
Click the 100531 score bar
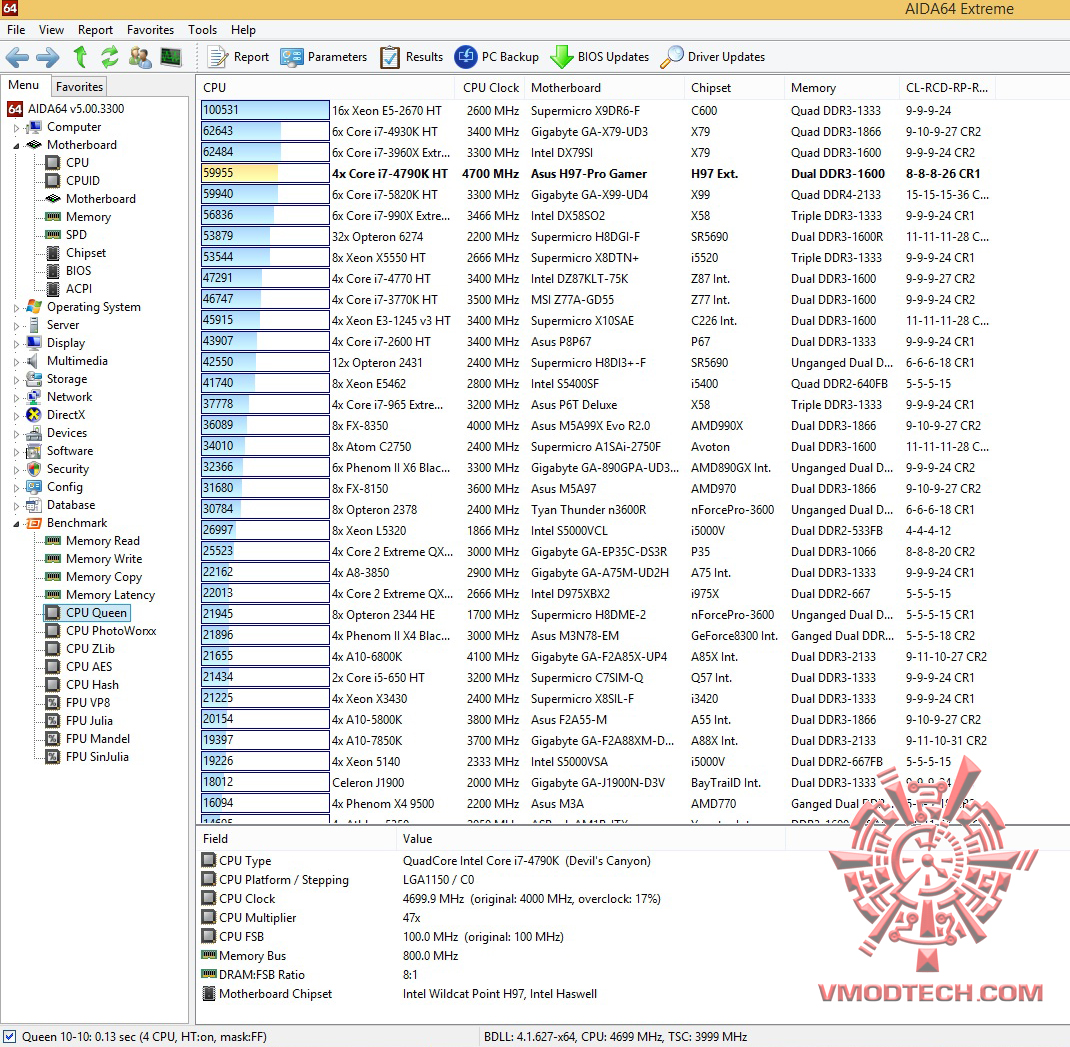click(x=265, y=110)
